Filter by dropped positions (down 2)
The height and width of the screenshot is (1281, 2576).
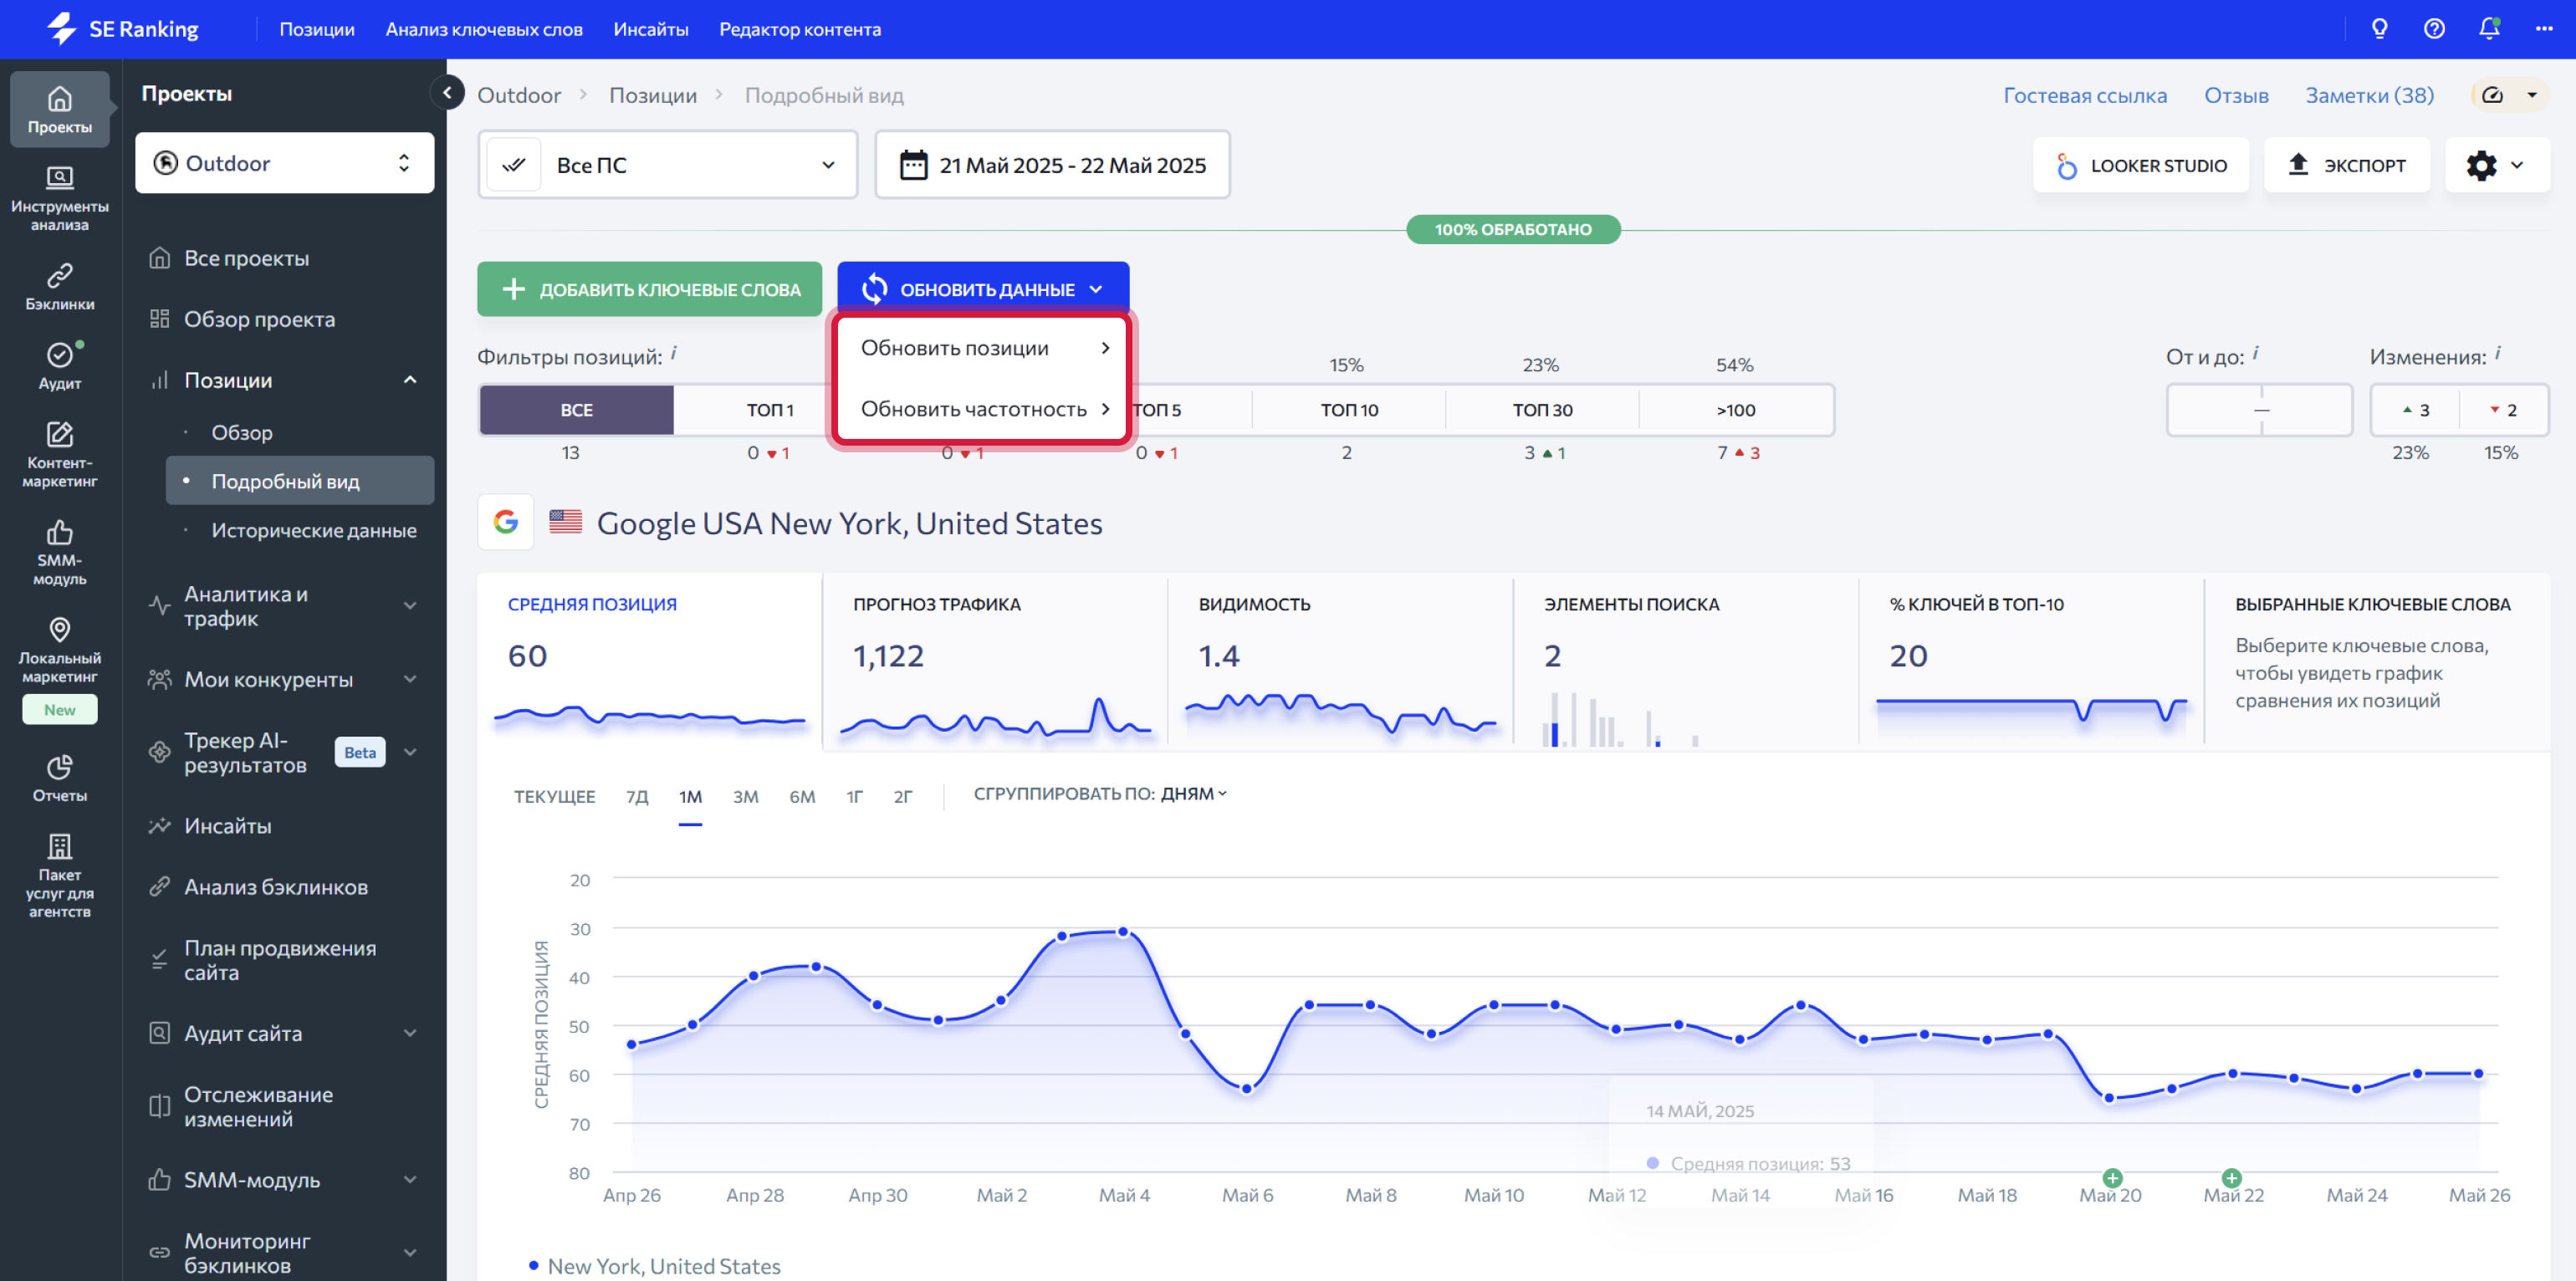pos(2503,410)
